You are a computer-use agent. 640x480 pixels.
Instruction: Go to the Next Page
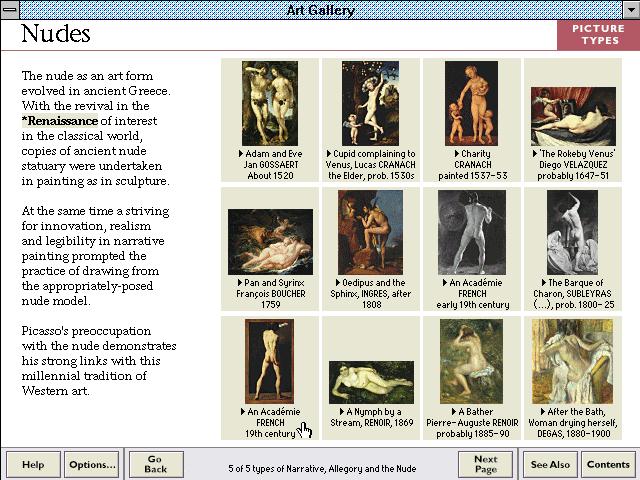pos(486,464)
